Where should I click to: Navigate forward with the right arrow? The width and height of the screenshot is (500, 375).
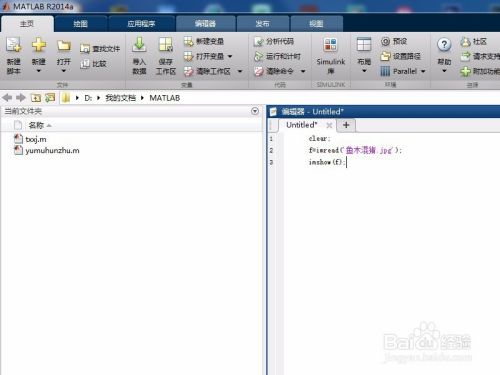coord(21,98)
